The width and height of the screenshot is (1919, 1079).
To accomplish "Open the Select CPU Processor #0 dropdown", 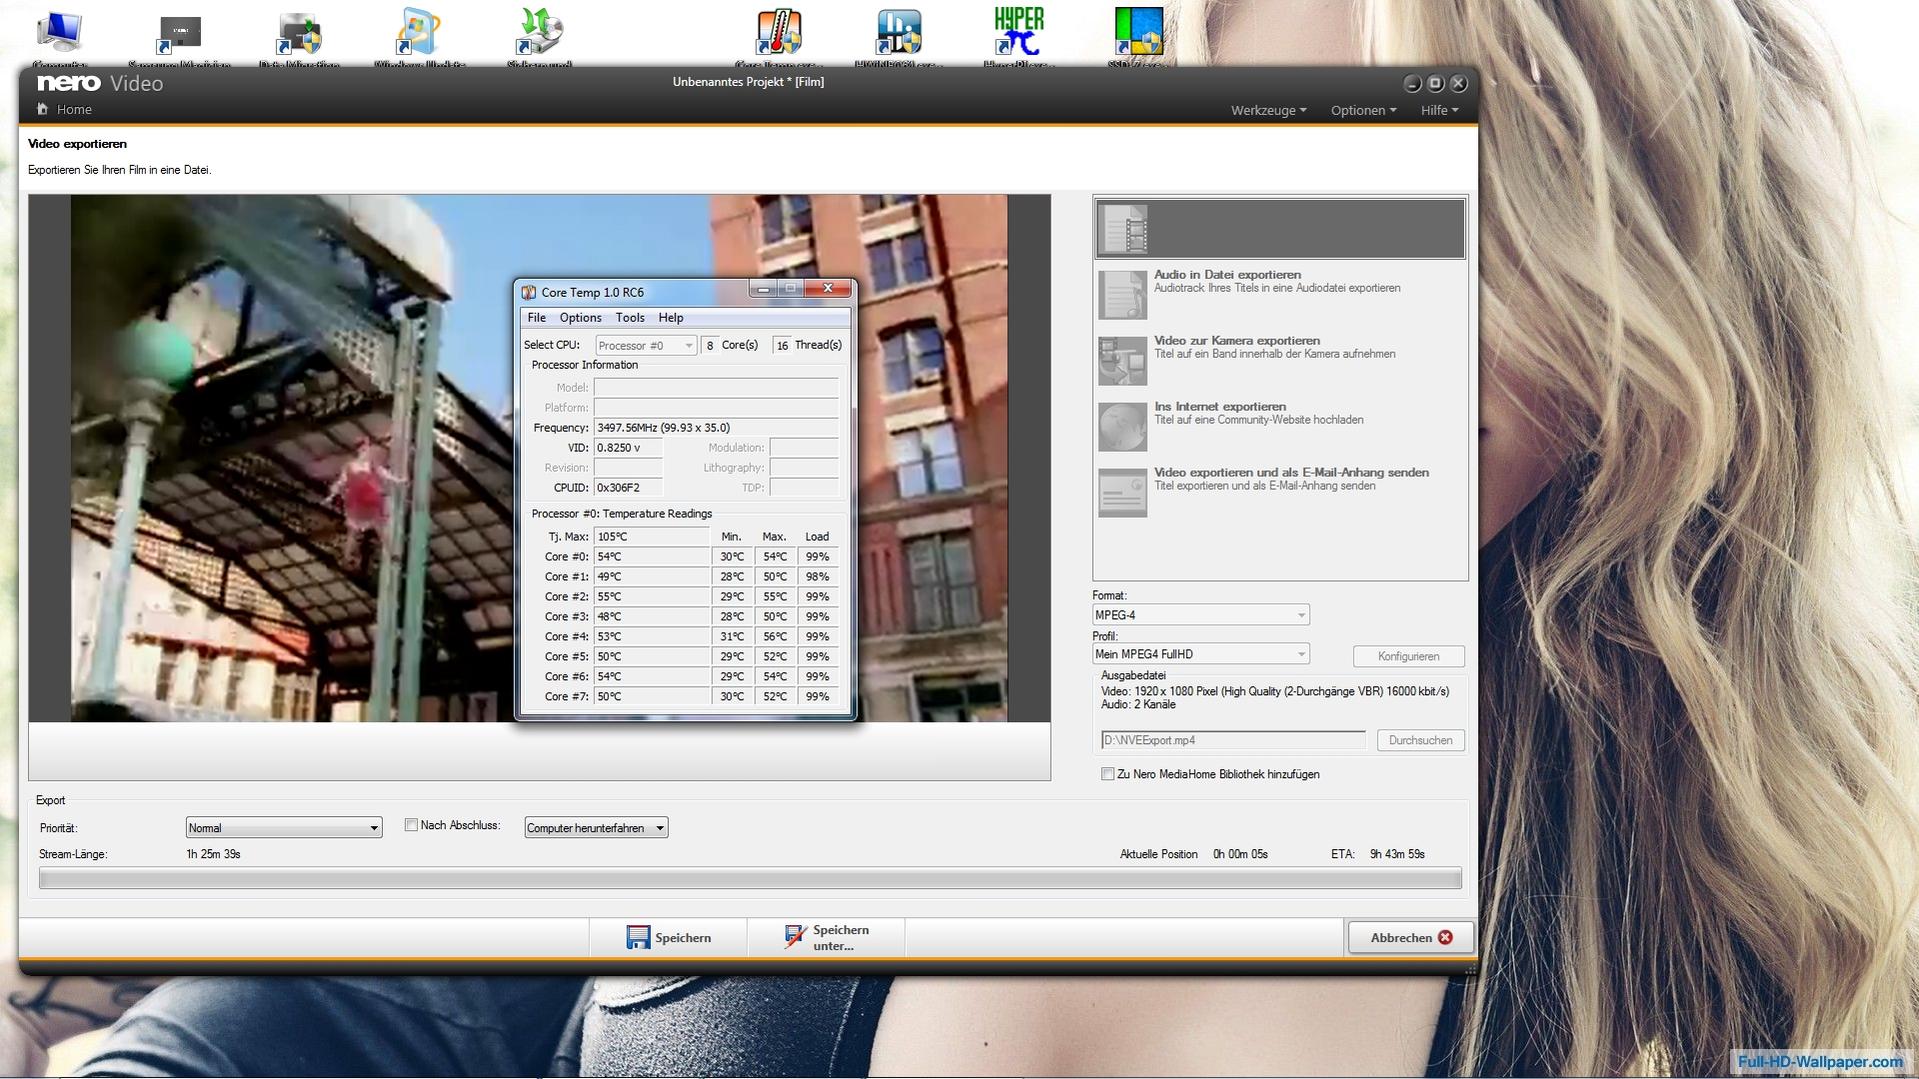I will [x=646, y=345].
